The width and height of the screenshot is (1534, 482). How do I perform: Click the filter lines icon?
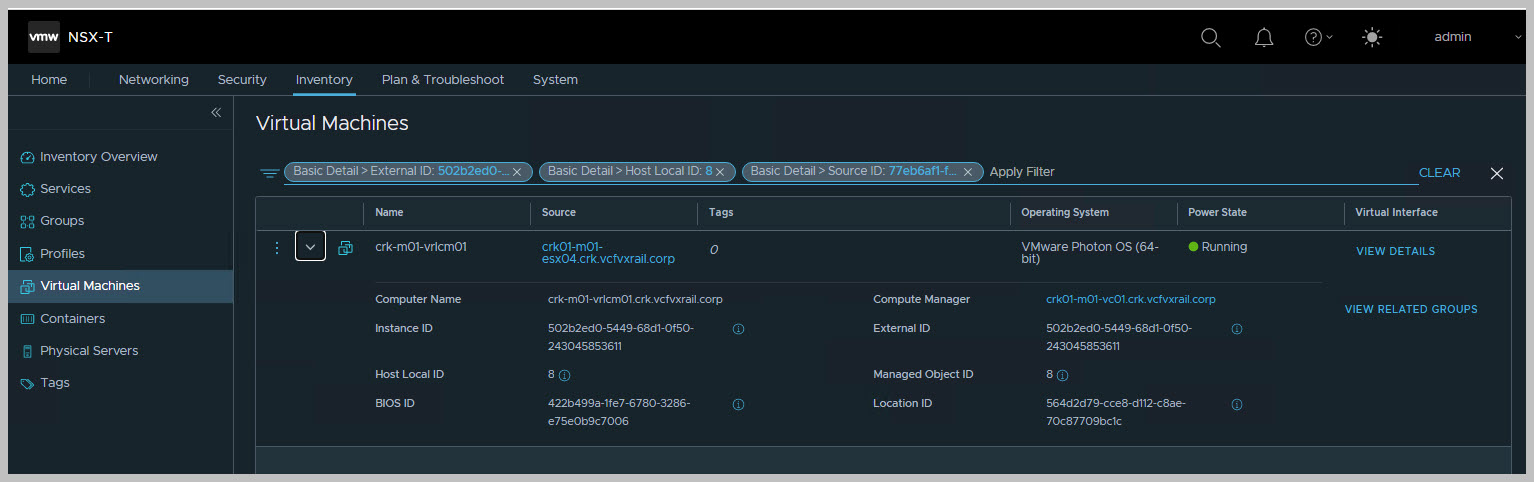tap(269, 173)
